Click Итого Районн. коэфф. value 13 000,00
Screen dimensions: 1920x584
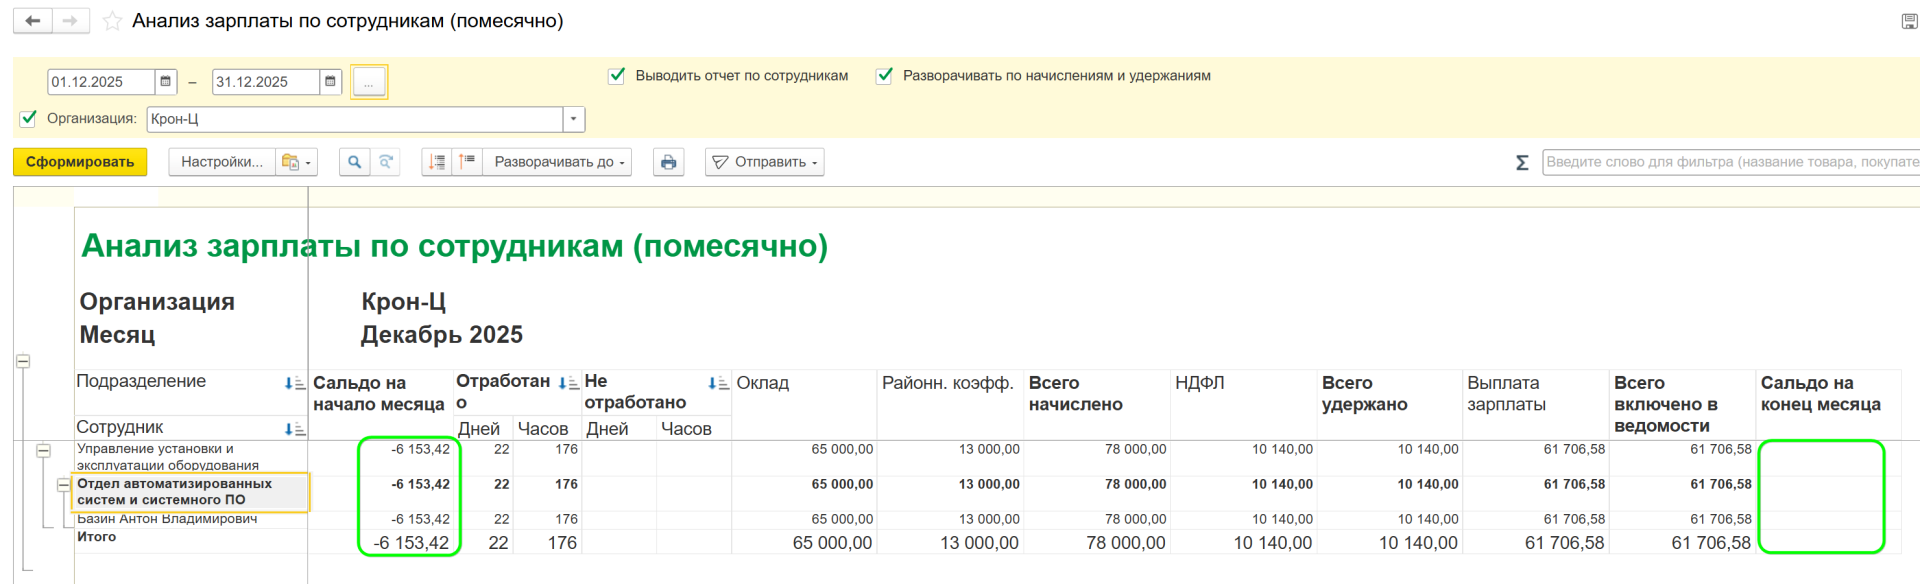point(979,543)
